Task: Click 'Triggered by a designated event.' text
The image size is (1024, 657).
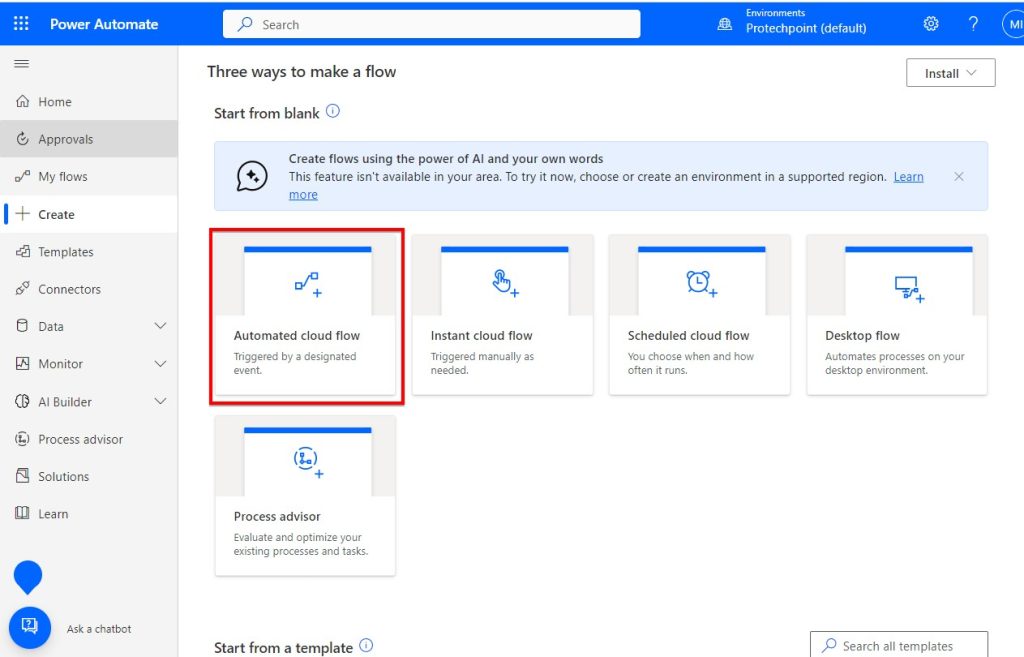Action: point(295,363)
